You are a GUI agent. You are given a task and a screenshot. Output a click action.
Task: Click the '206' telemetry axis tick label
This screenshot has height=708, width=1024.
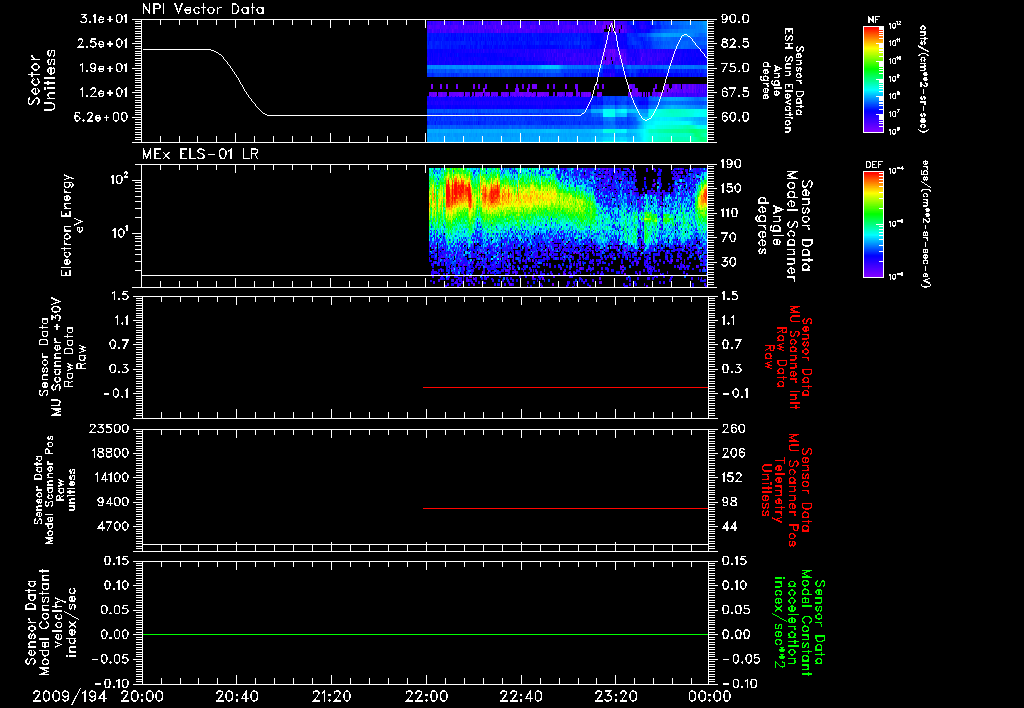click(732, 453)
